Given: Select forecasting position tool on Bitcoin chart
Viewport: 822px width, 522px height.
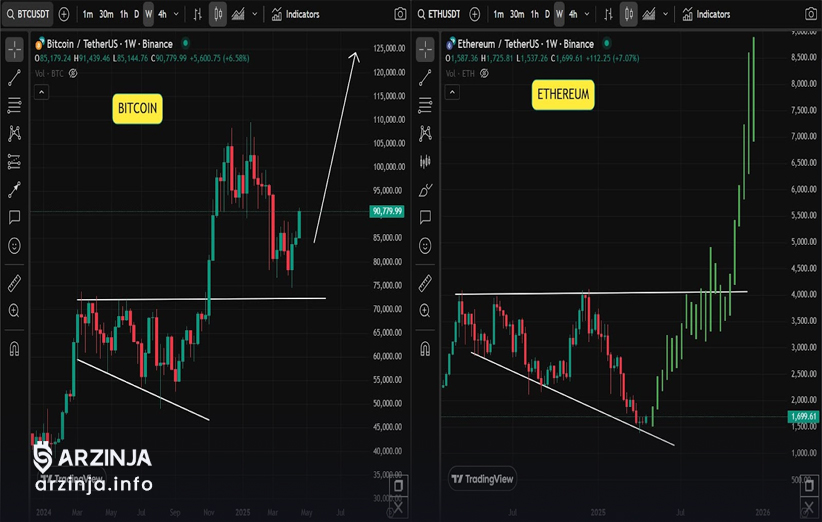Looking at the screenshot, I should click(x=15, y=162).
